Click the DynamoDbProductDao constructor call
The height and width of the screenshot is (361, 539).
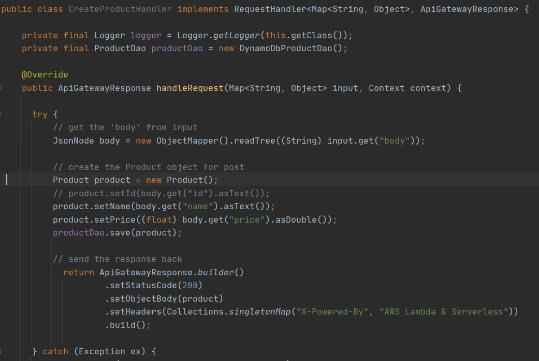tap(286, 48)
